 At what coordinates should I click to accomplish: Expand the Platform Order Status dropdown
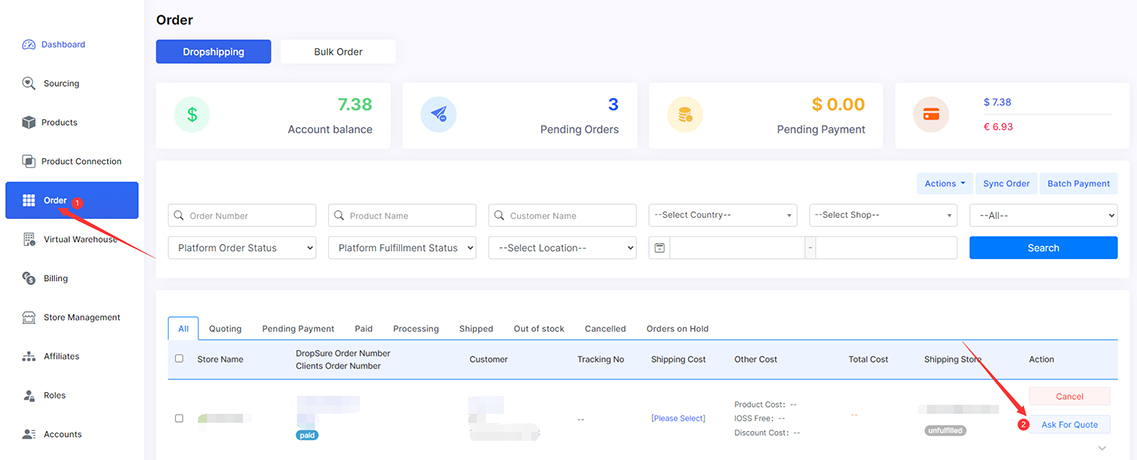click(x=242, y=248)
